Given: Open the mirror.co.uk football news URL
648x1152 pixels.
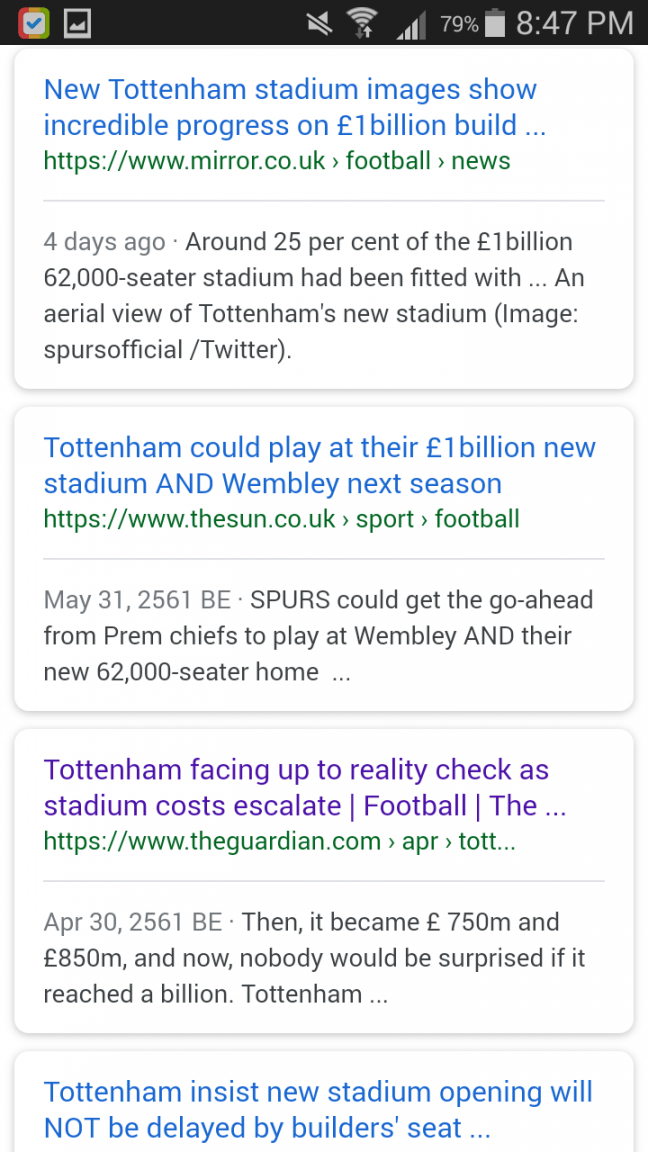Looking at the screenshot, I should coord(277,161).
